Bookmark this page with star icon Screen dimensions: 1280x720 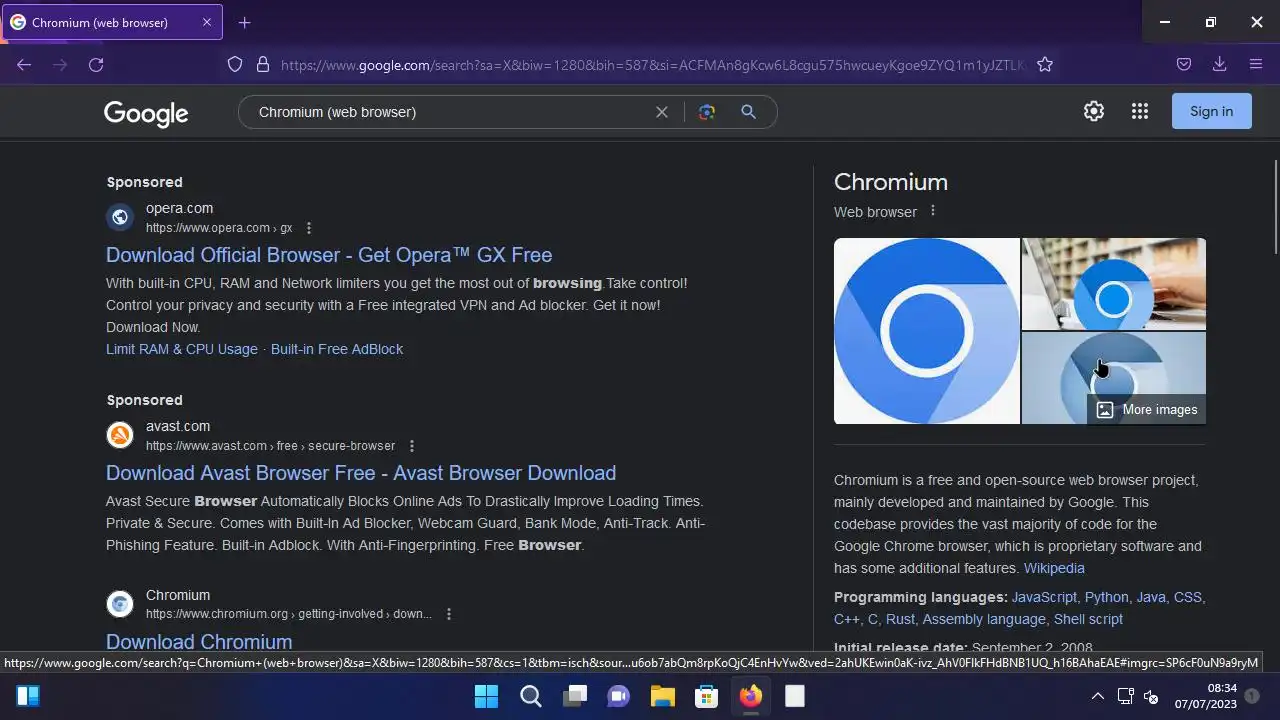pyautogui.click(x=1045, y=64)
